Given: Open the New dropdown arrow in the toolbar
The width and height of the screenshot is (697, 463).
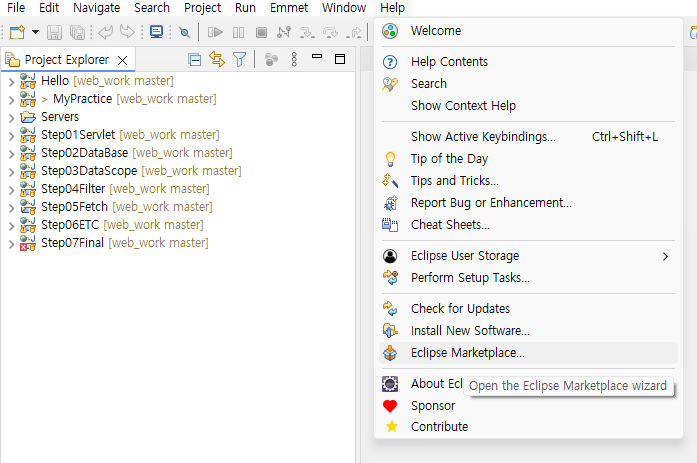Looking at the screenshot, I should (36, 32).
